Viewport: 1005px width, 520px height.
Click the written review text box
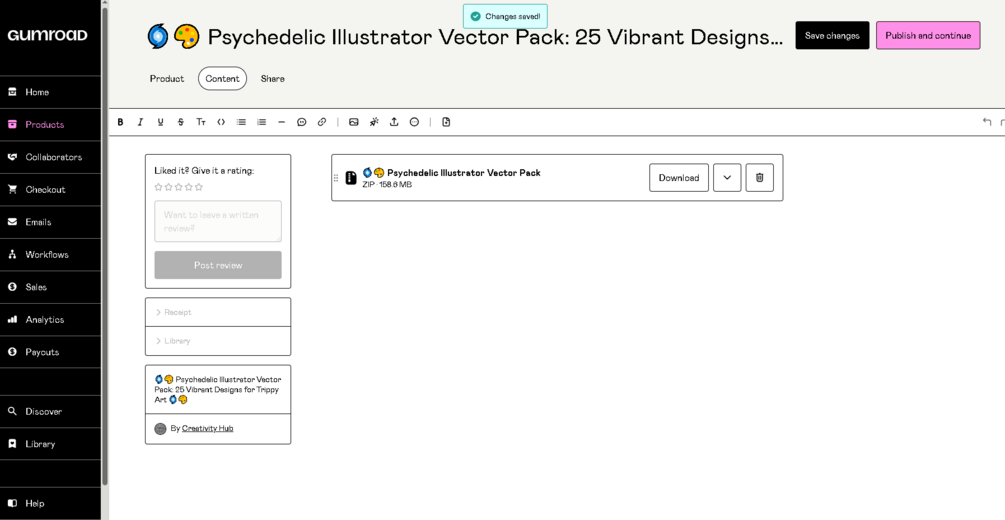pos(218,221)
